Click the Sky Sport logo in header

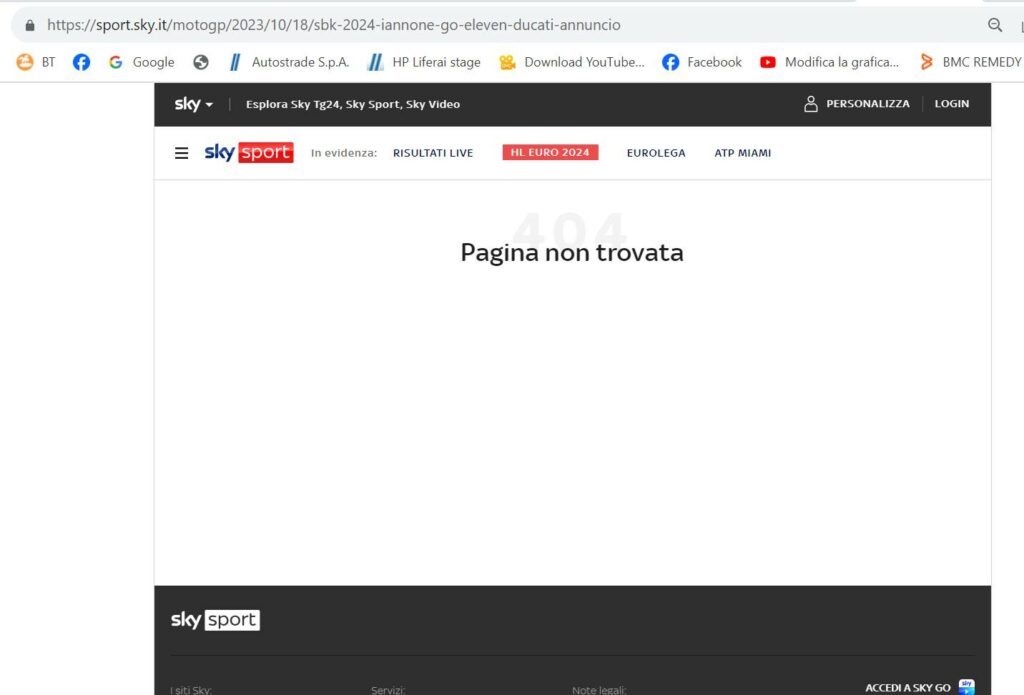[248, 153]
